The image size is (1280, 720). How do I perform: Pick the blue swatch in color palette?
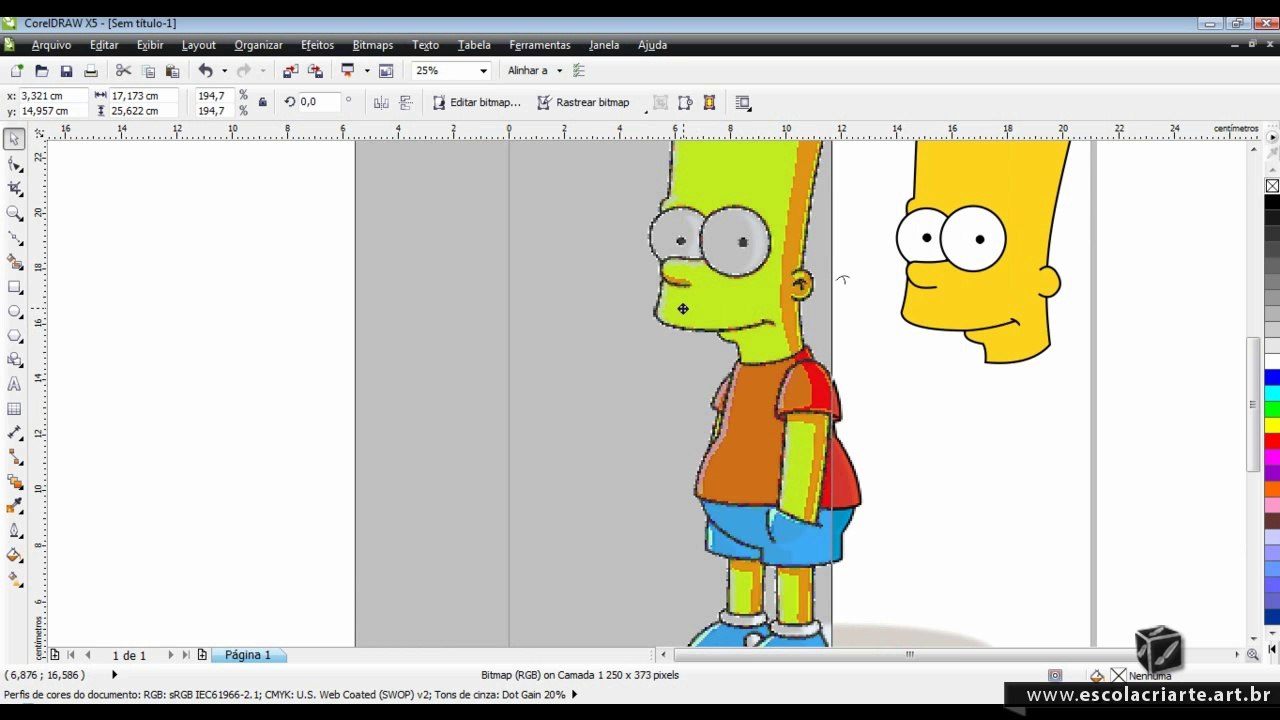tap(1272, 376)
